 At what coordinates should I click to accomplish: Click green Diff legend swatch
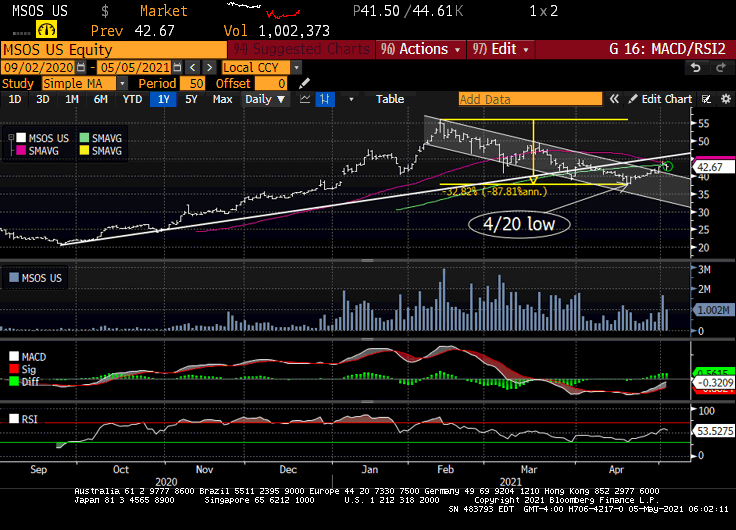click(x=14, y=381)
